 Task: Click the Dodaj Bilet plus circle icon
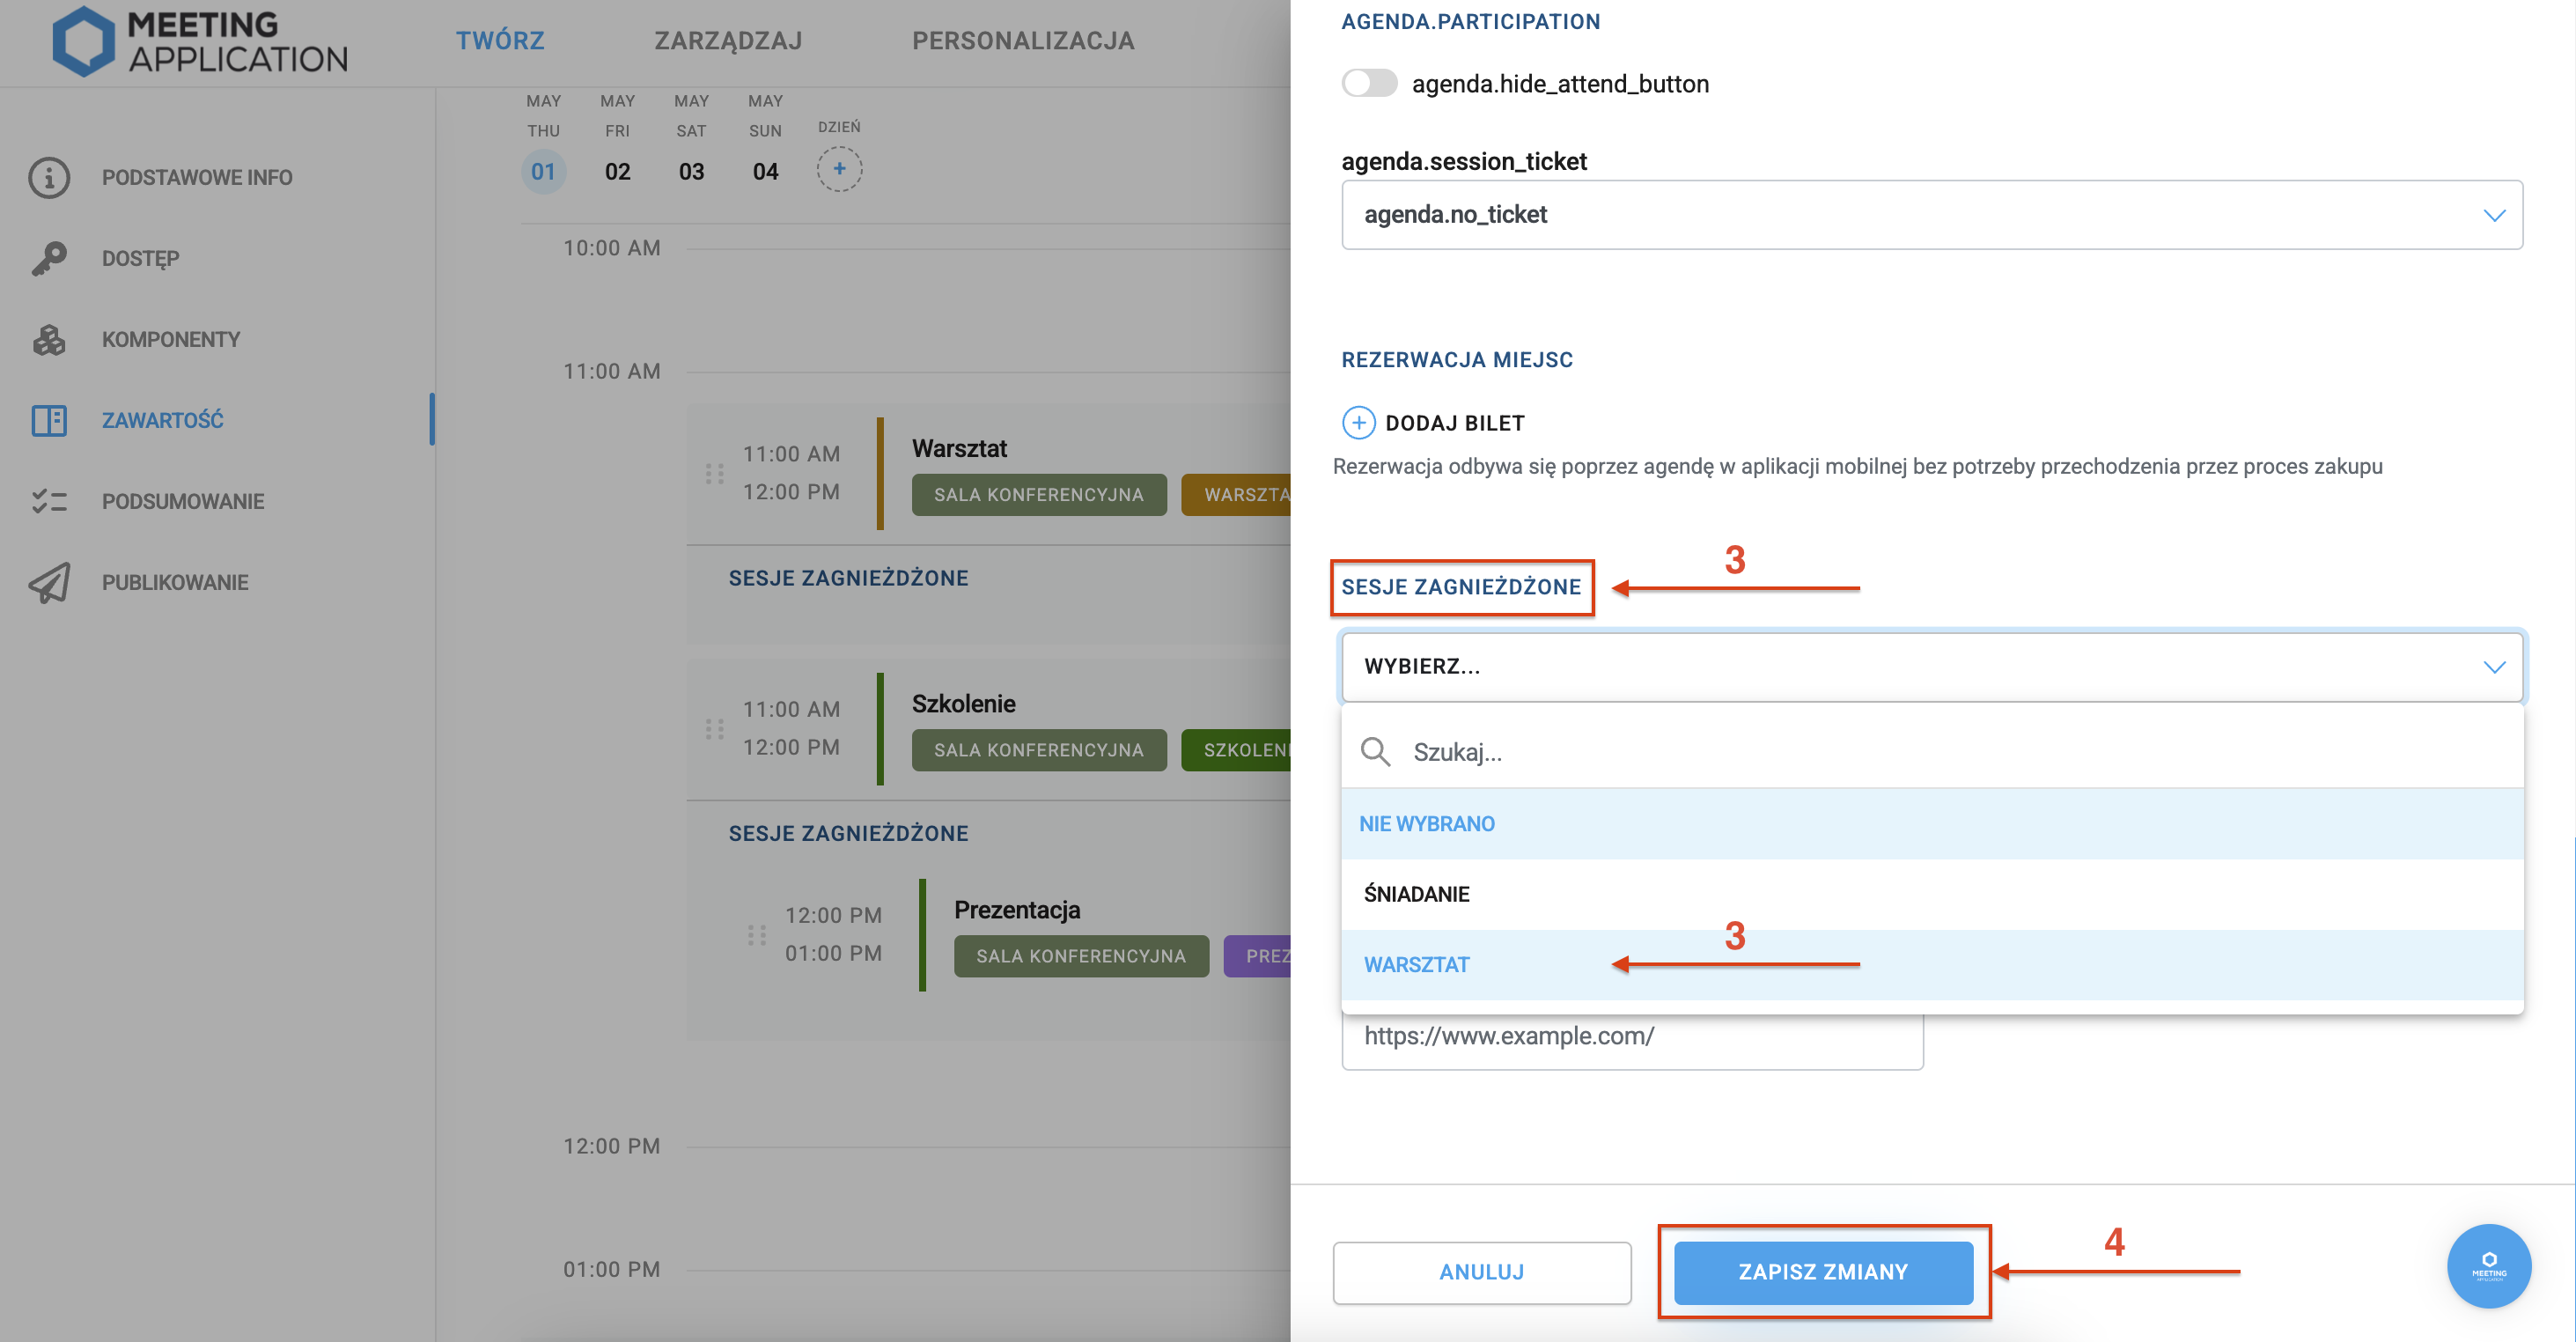[x=1358, y=423]
